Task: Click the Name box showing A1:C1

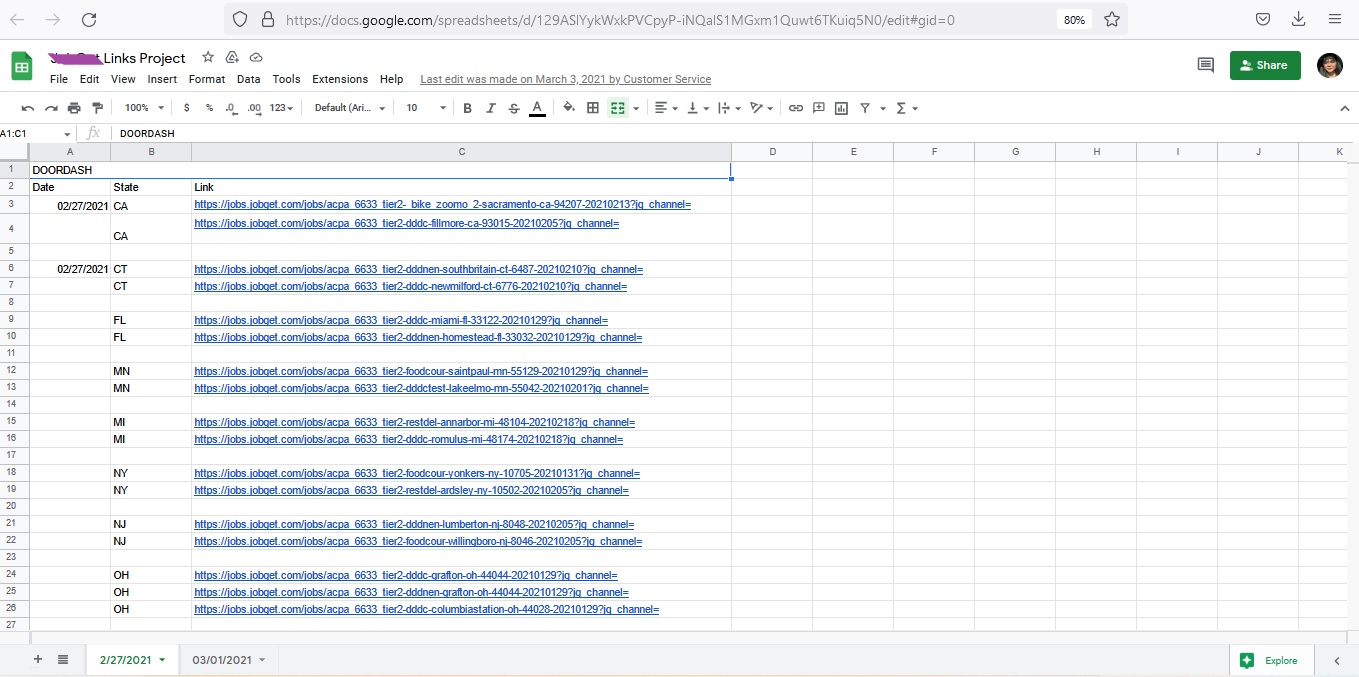Action: pos(37,133)
